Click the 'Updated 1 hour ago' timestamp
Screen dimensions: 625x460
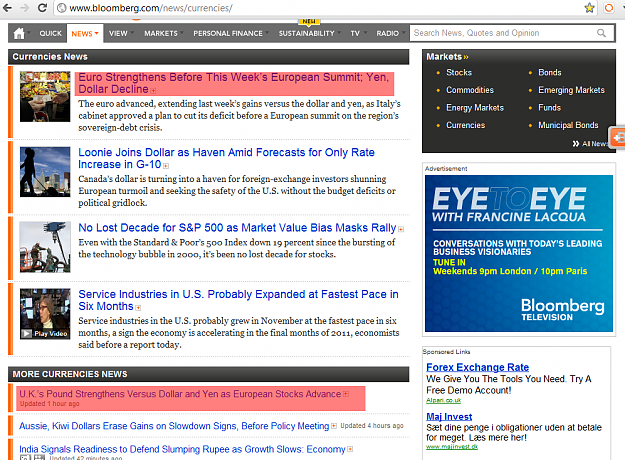coord(49,404)
